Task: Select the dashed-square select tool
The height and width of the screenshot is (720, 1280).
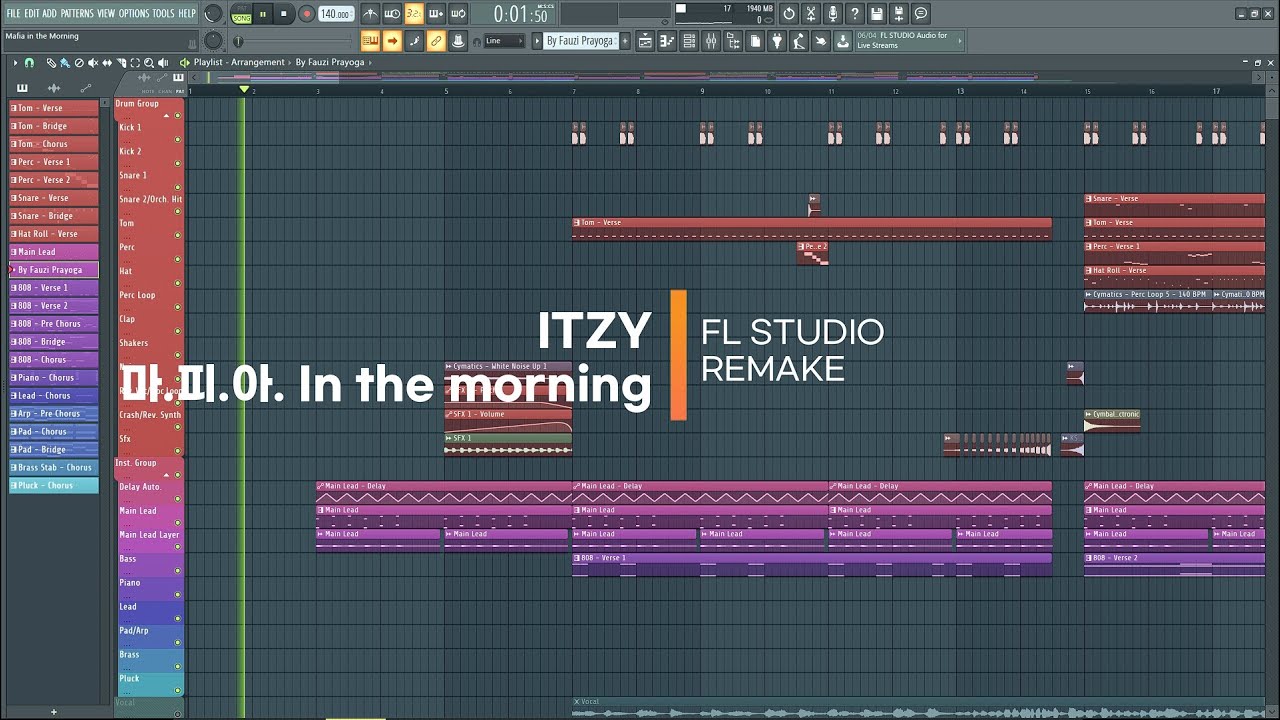Action: click(x=135, y=62)
